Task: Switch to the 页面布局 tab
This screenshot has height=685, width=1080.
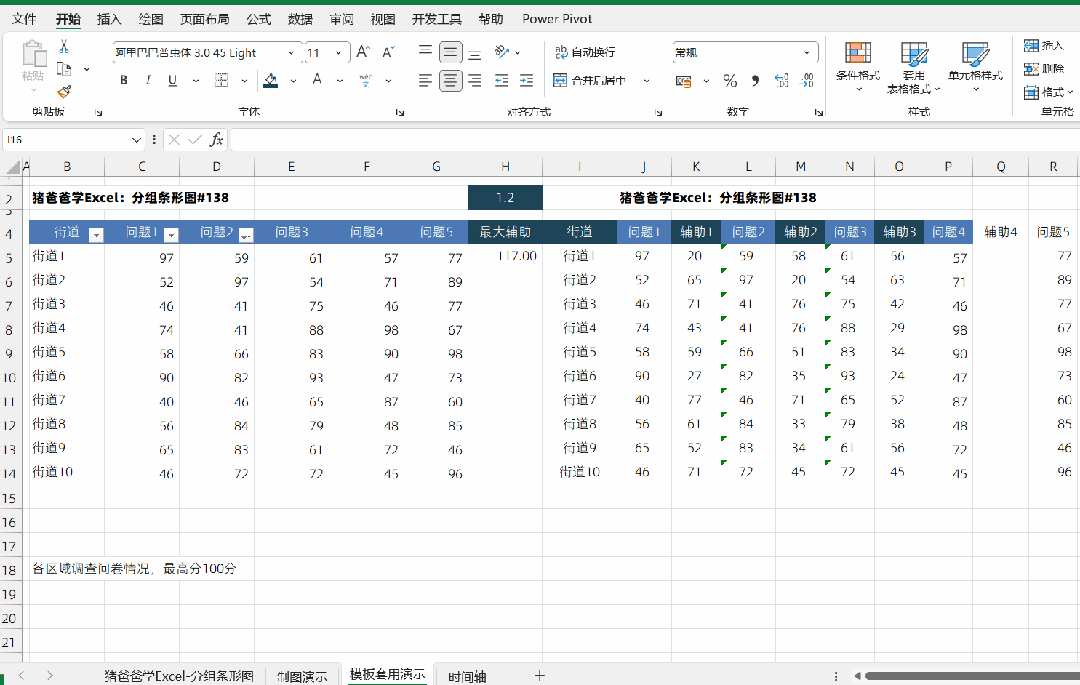Action: pyautogui.click(x=205, y=19)
